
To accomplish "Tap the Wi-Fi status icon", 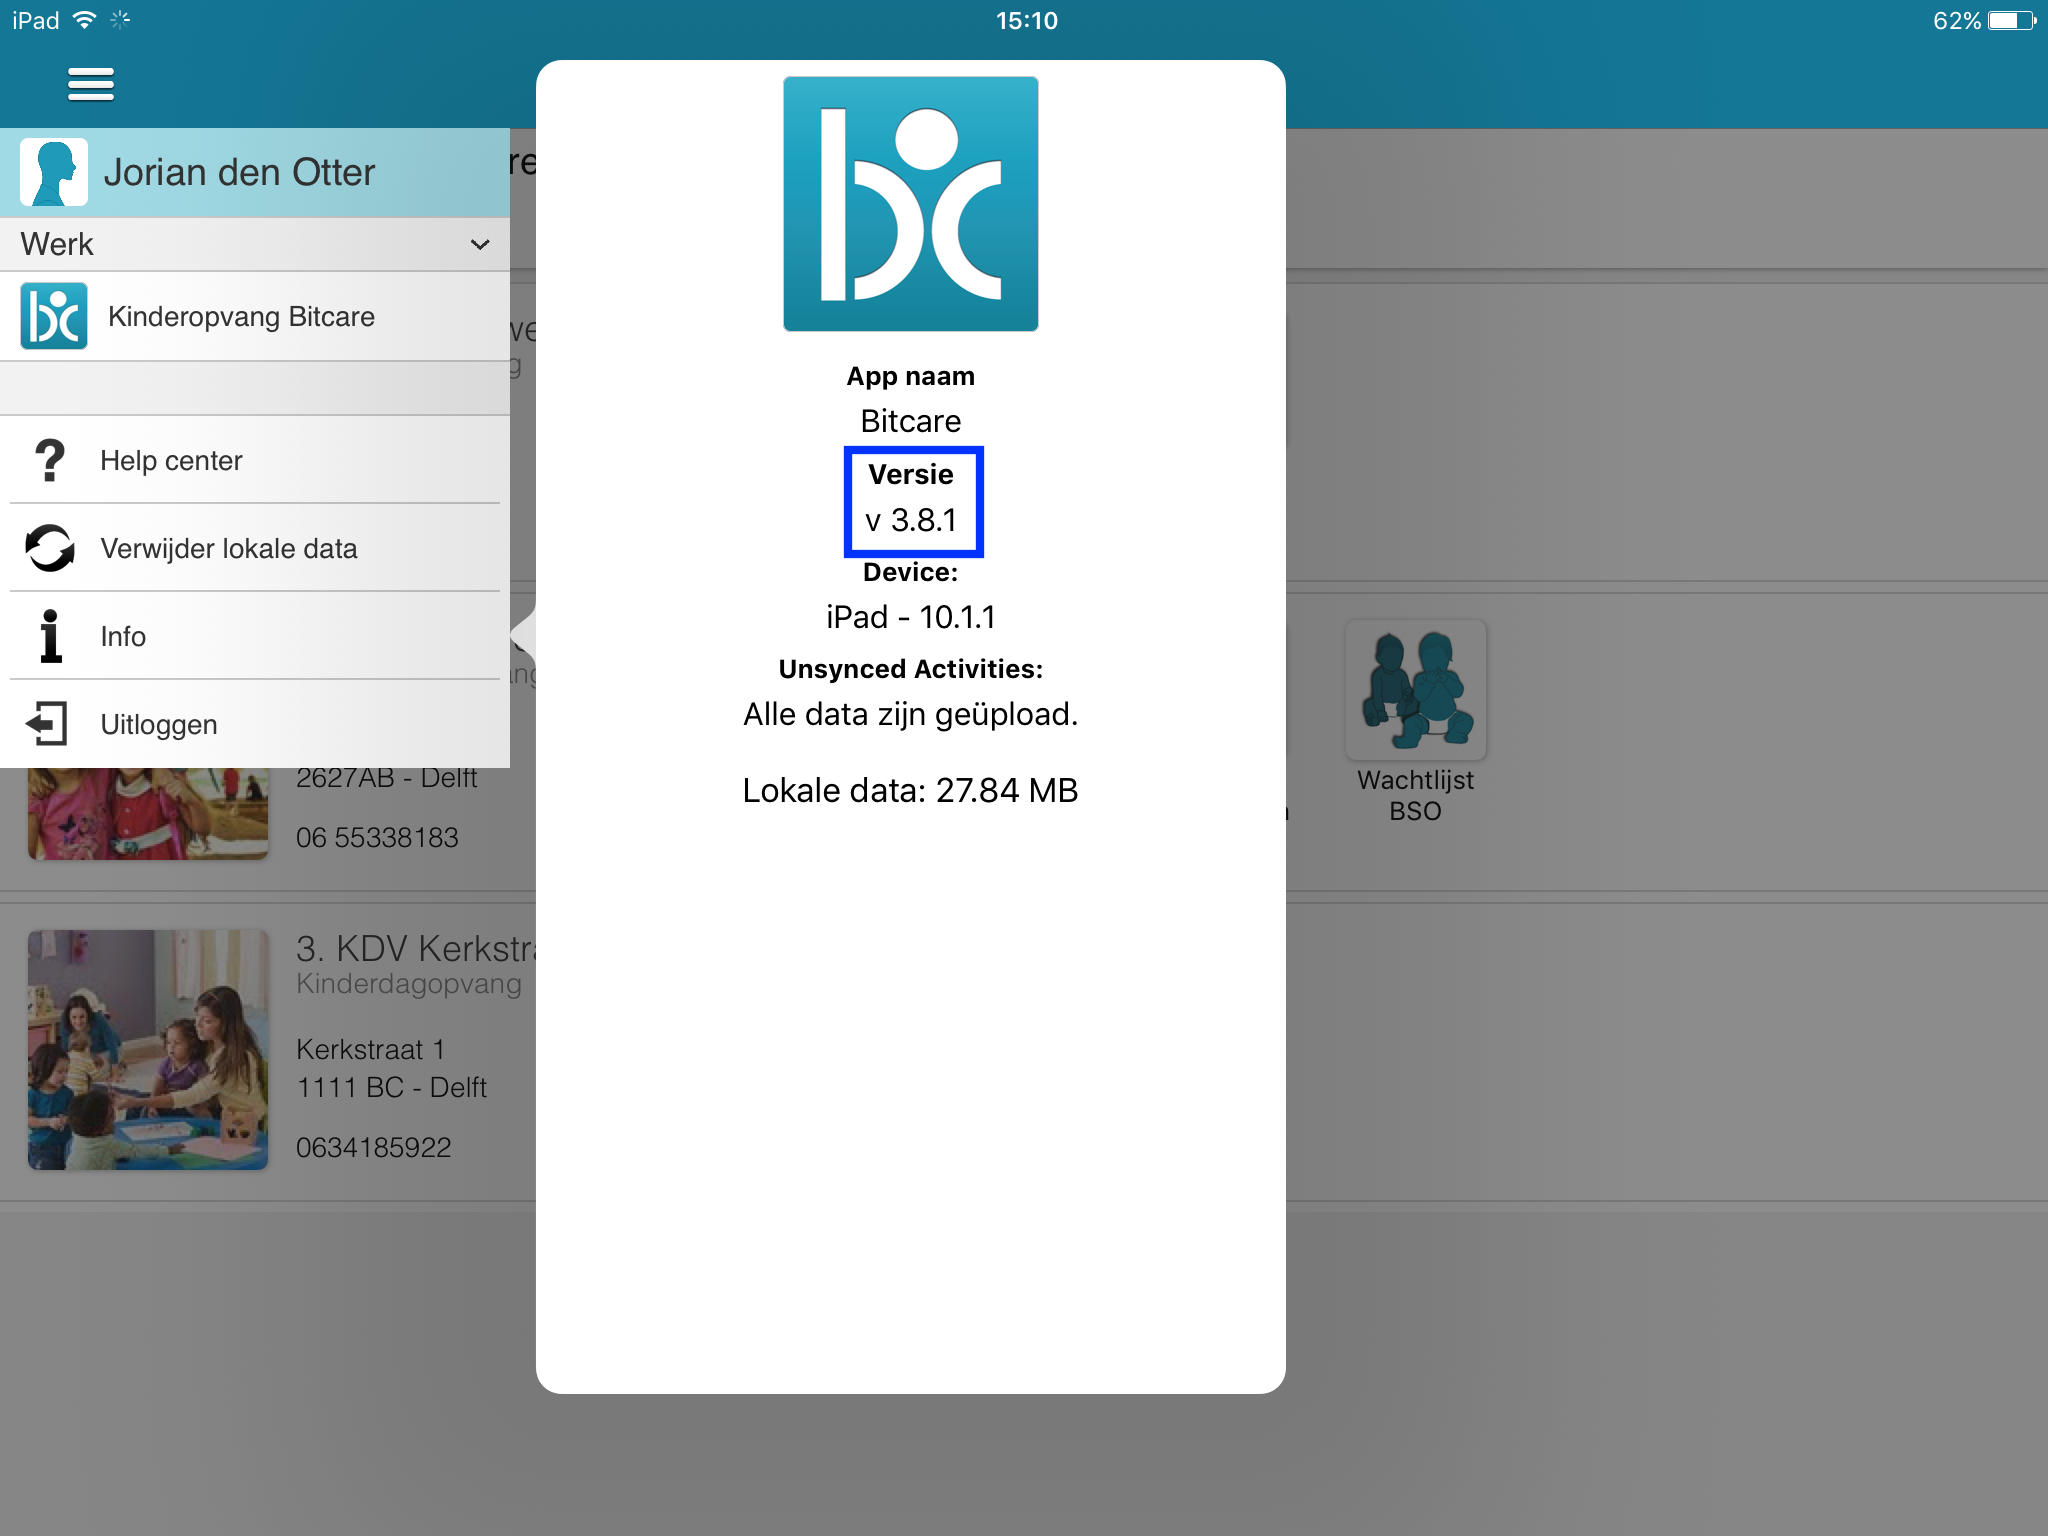I will [85, 20].
